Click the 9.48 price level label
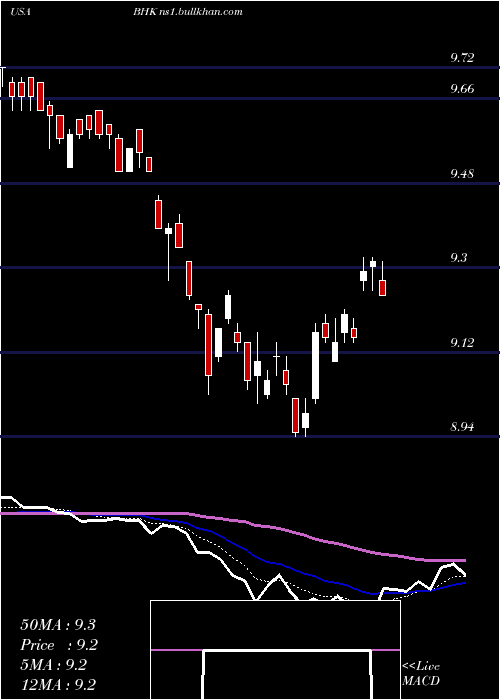This screenshot has height=700, width=500. 462,174
